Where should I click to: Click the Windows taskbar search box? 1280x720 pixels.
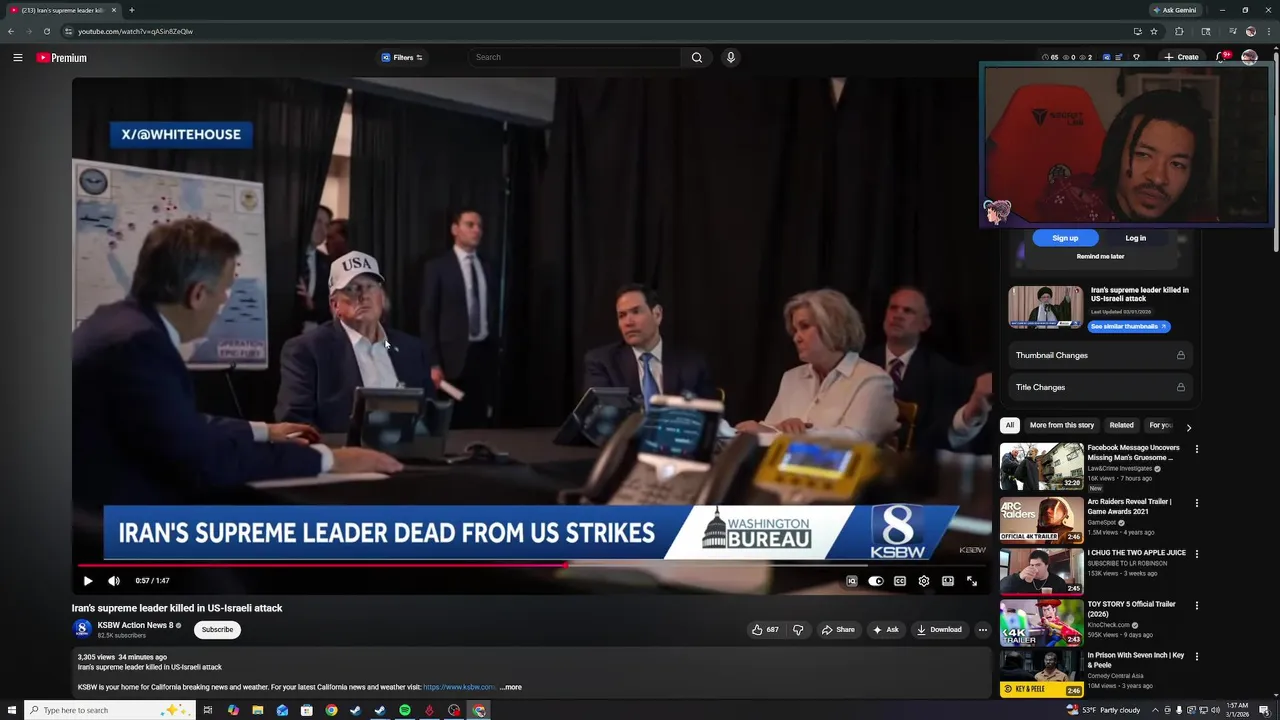[109, 710]
